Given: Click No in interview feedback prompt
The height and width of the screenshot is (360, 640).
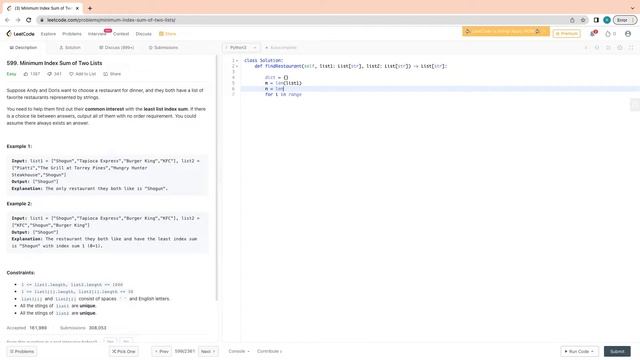Looking at the screenshot, I should click(126, 341).
